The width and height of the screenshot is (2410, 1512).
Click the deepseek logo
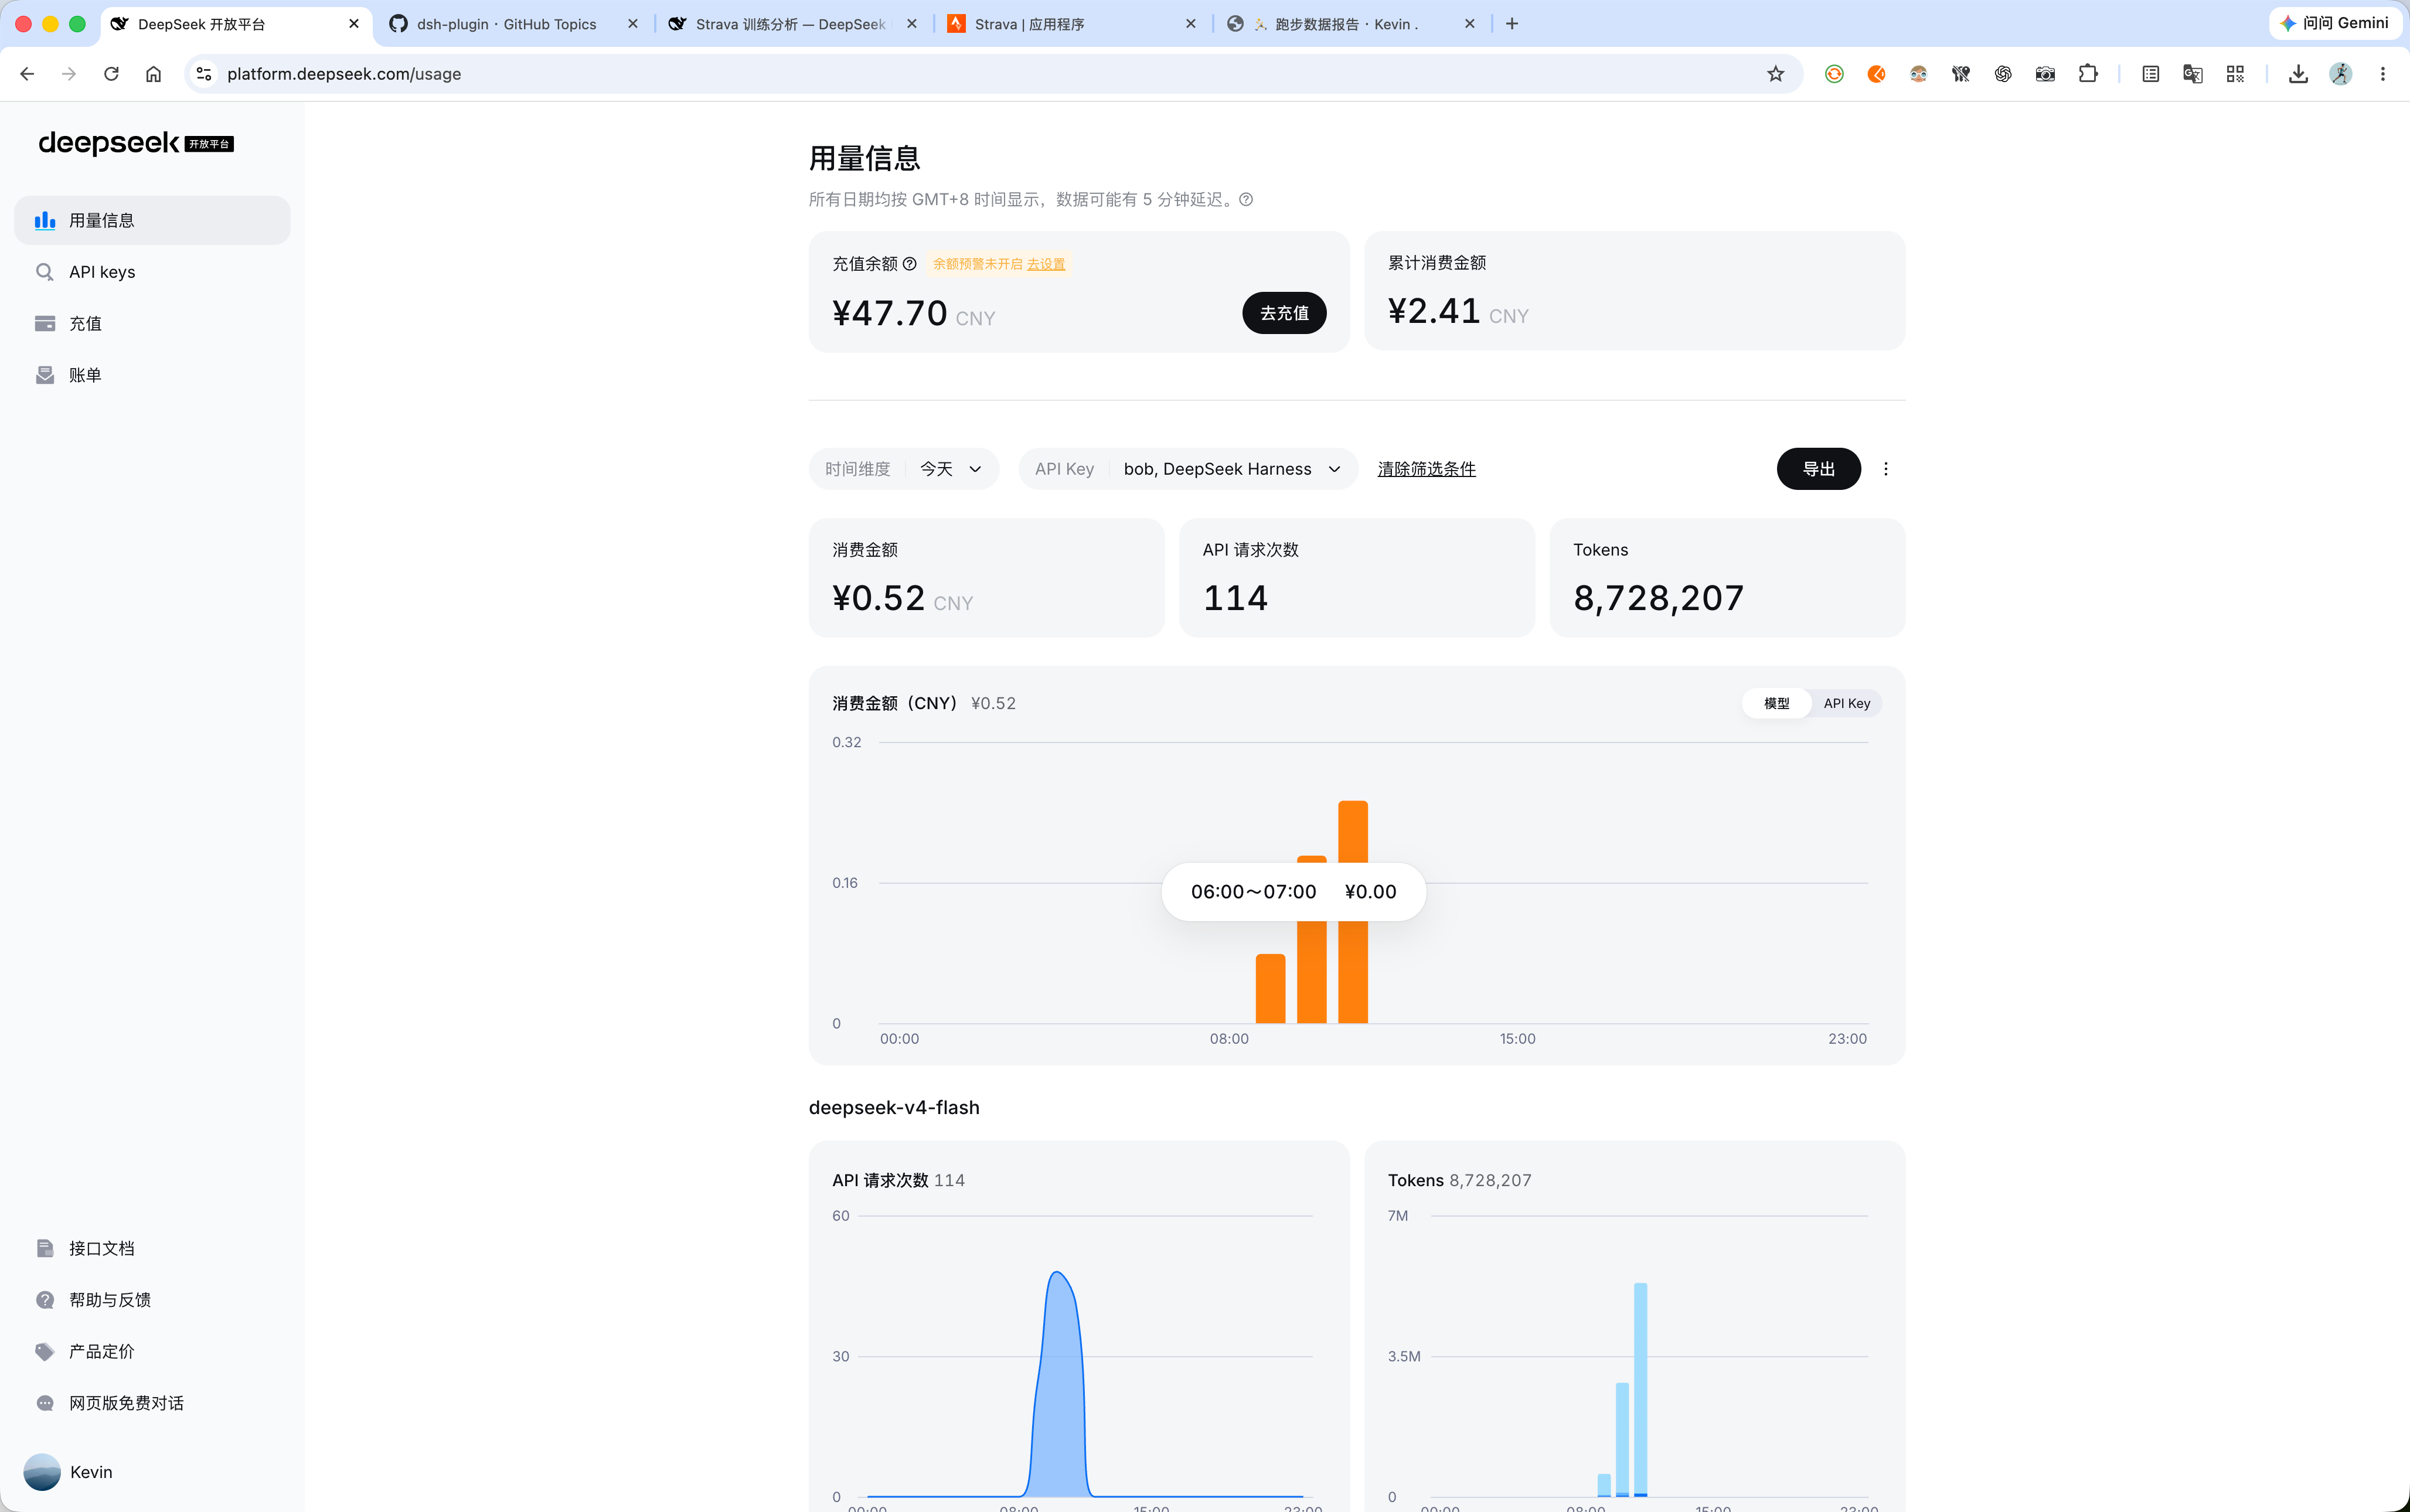[x=136, y=143]
